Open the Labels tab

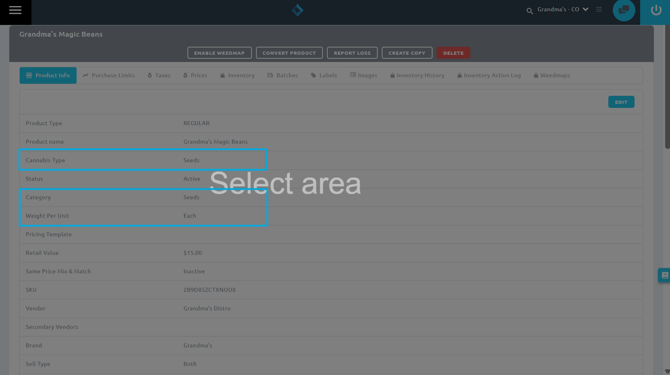324,75
